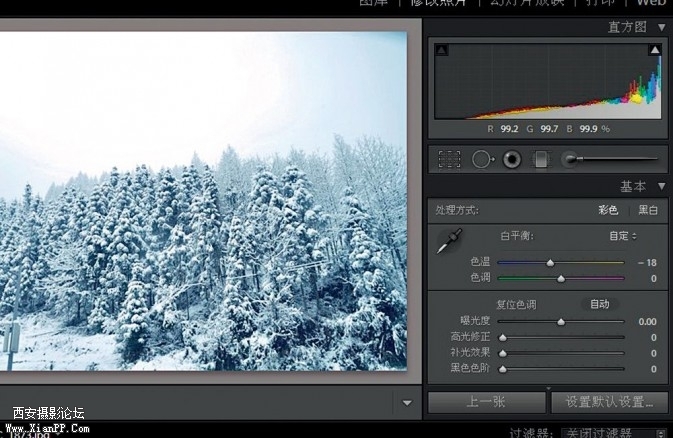Select the Crop Overlay tool
673x438 pixels.
click(449, 159)
